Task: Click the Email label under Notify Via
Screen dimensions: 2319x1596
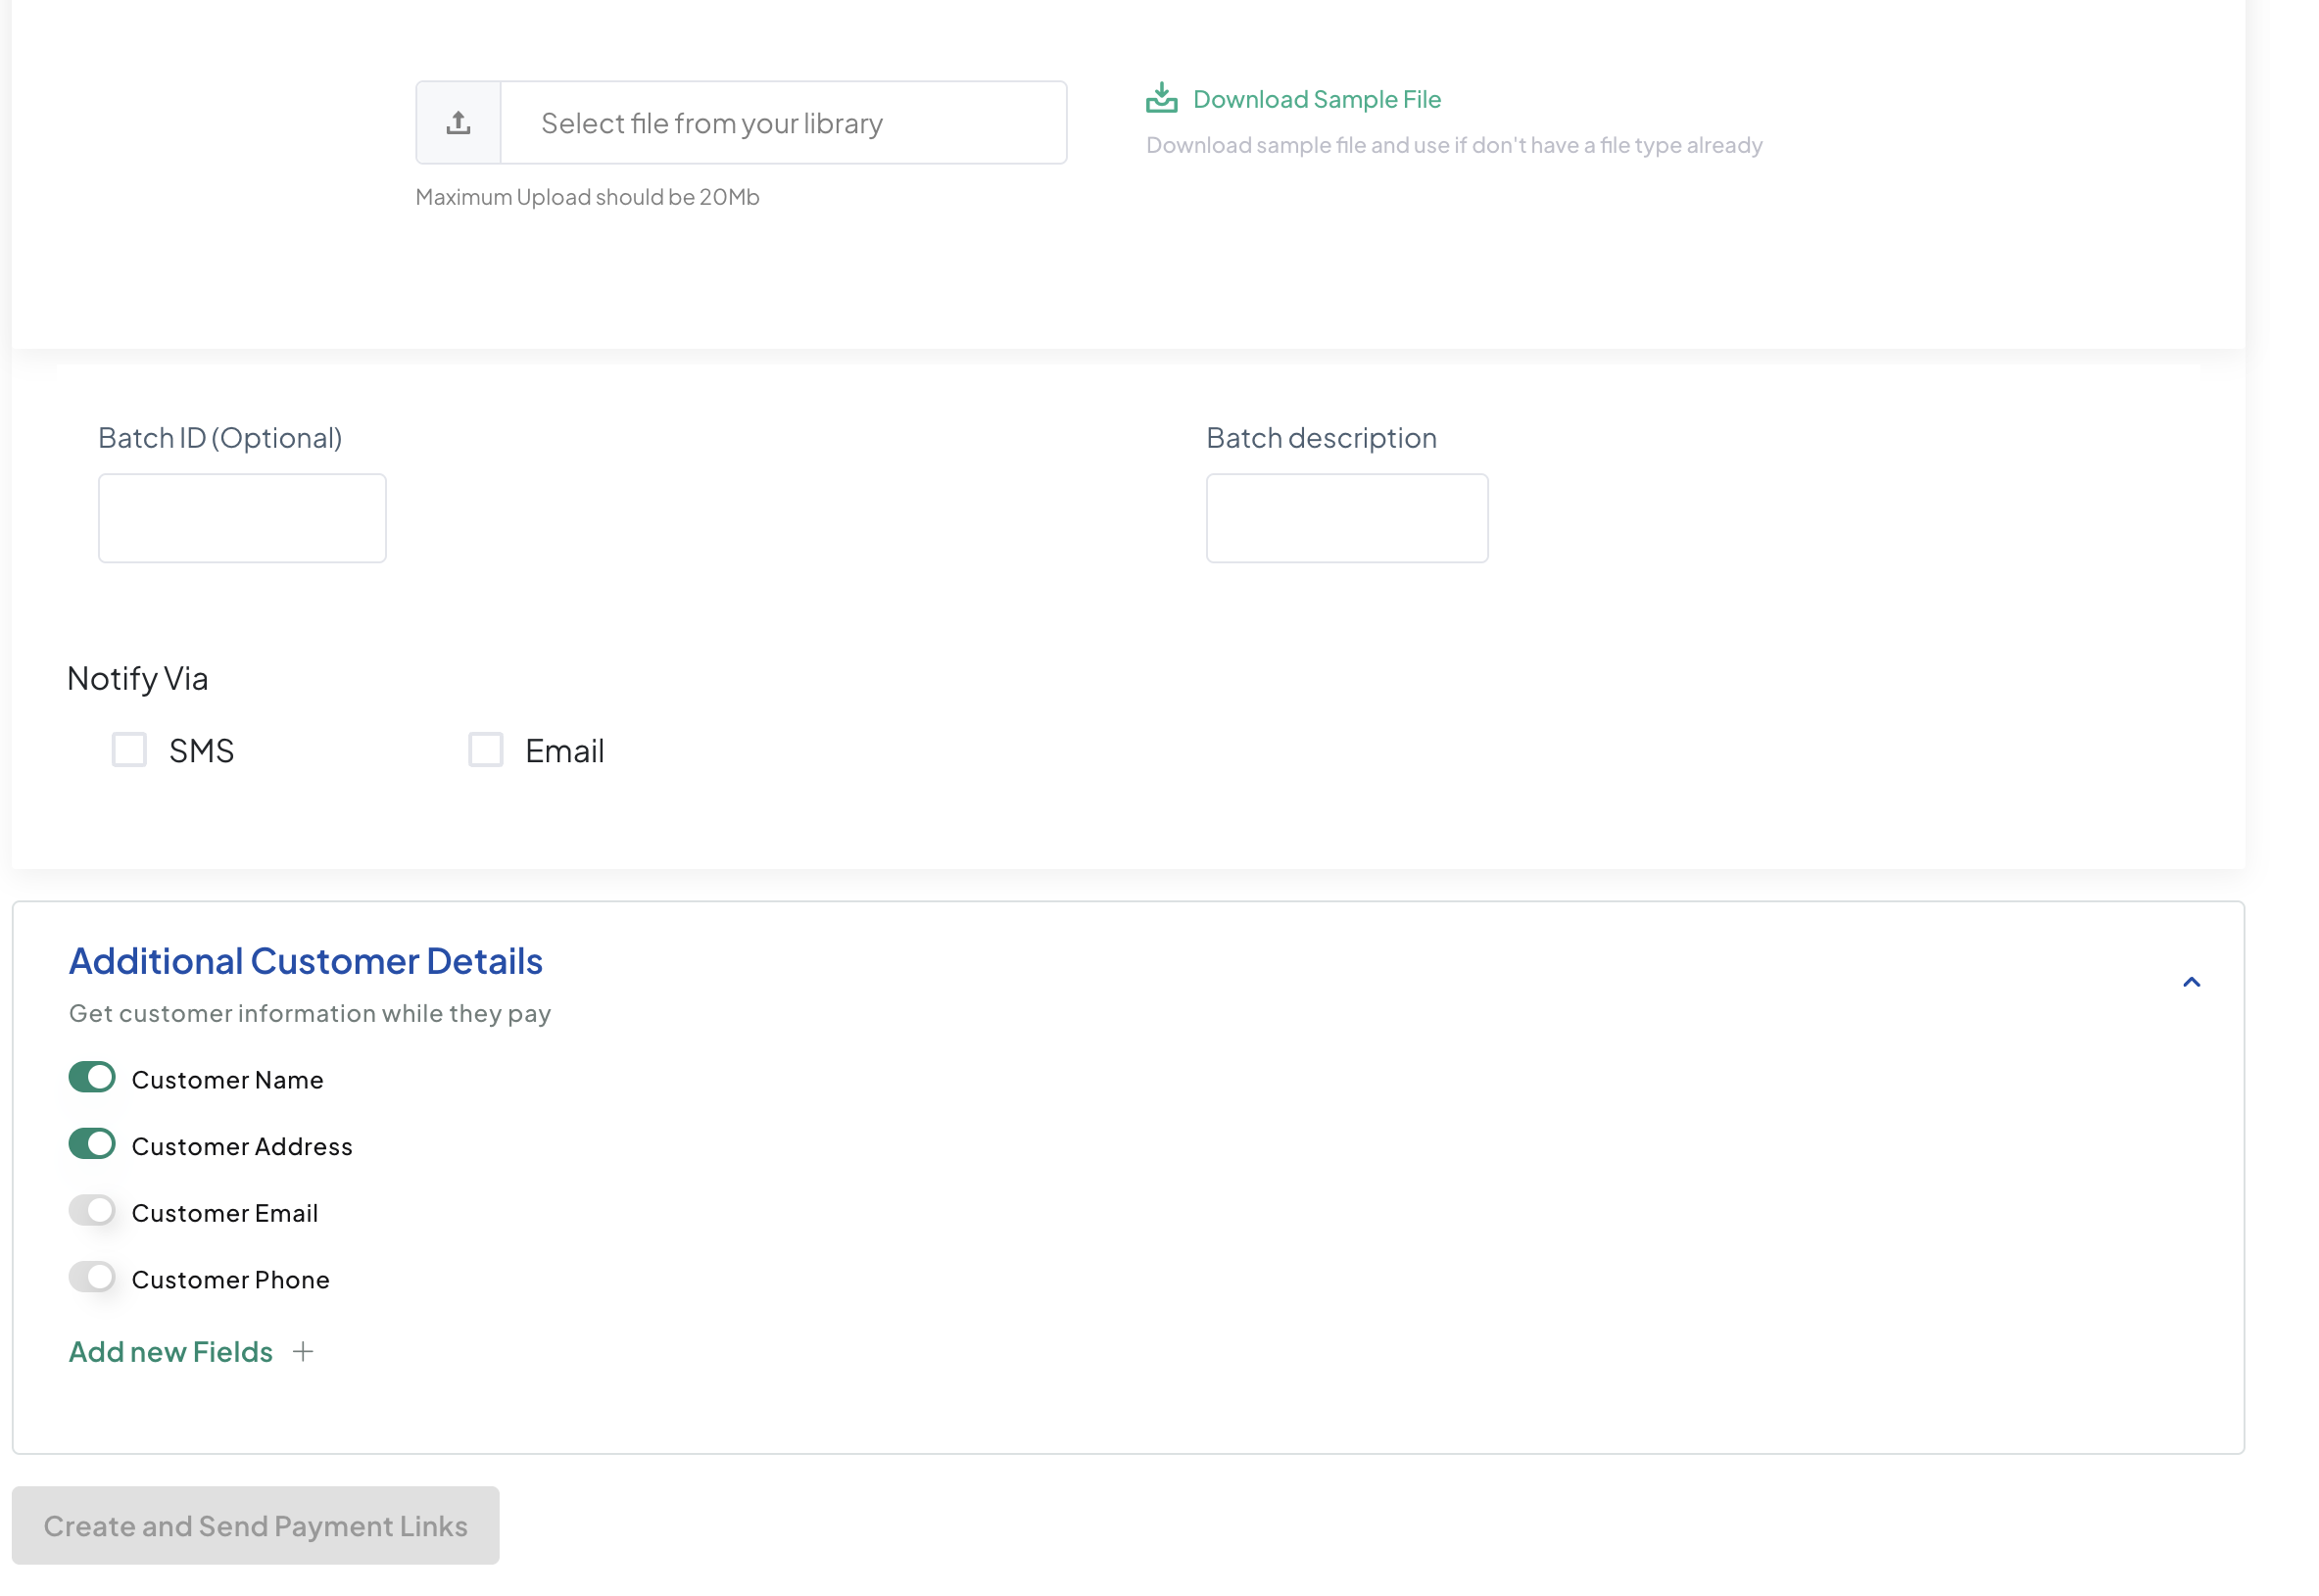Action: pyautogui.click(x=564, y=751)
